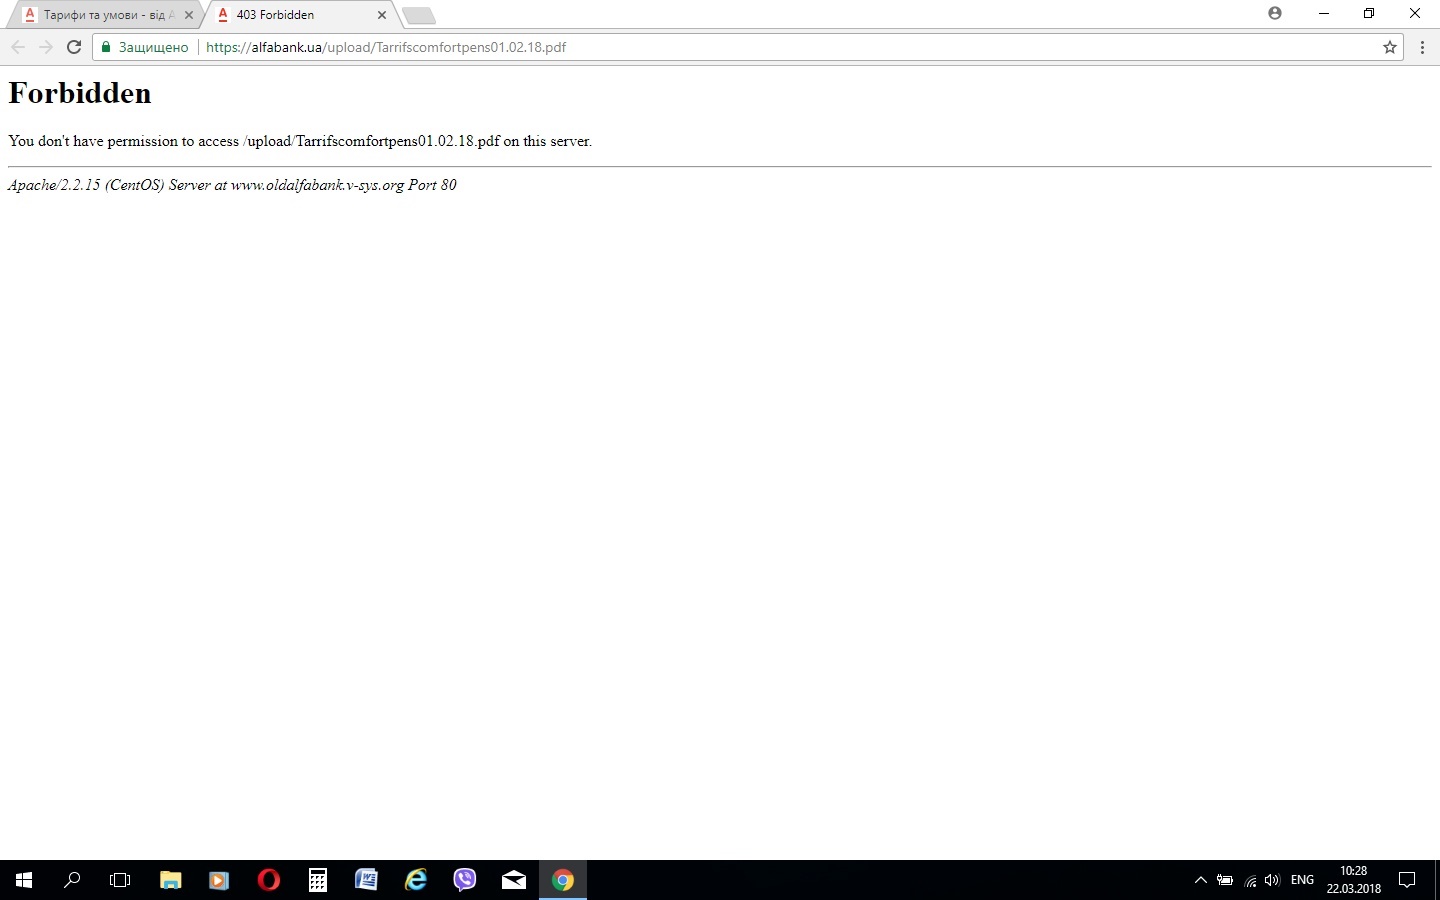
Task: Switch the ENG input language indicator
Action: click(x=1302, y=880)
